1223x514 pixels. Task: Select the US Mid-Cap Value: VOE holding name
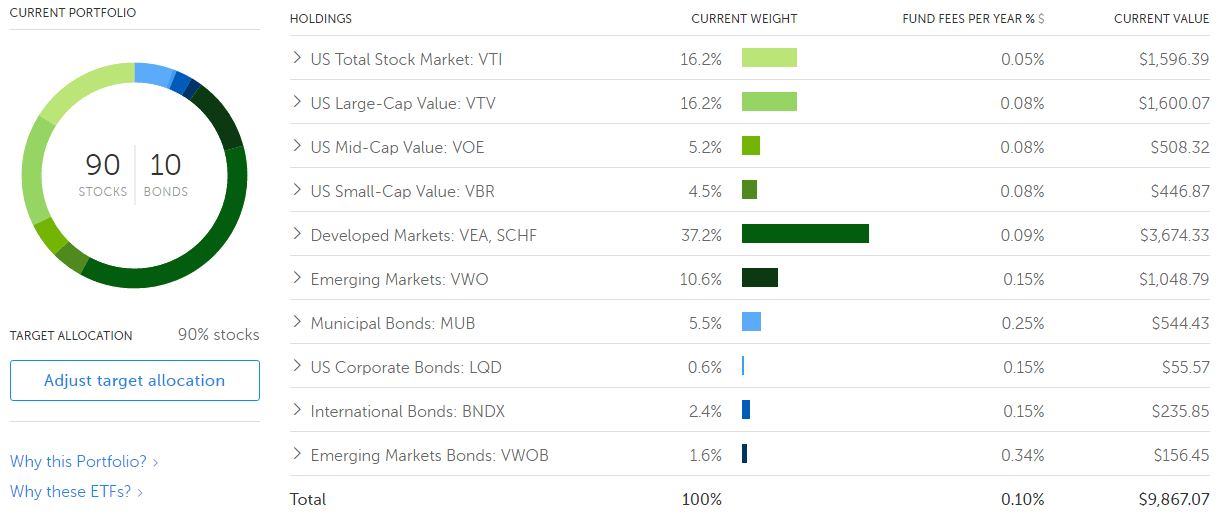[x=397, y=147]
